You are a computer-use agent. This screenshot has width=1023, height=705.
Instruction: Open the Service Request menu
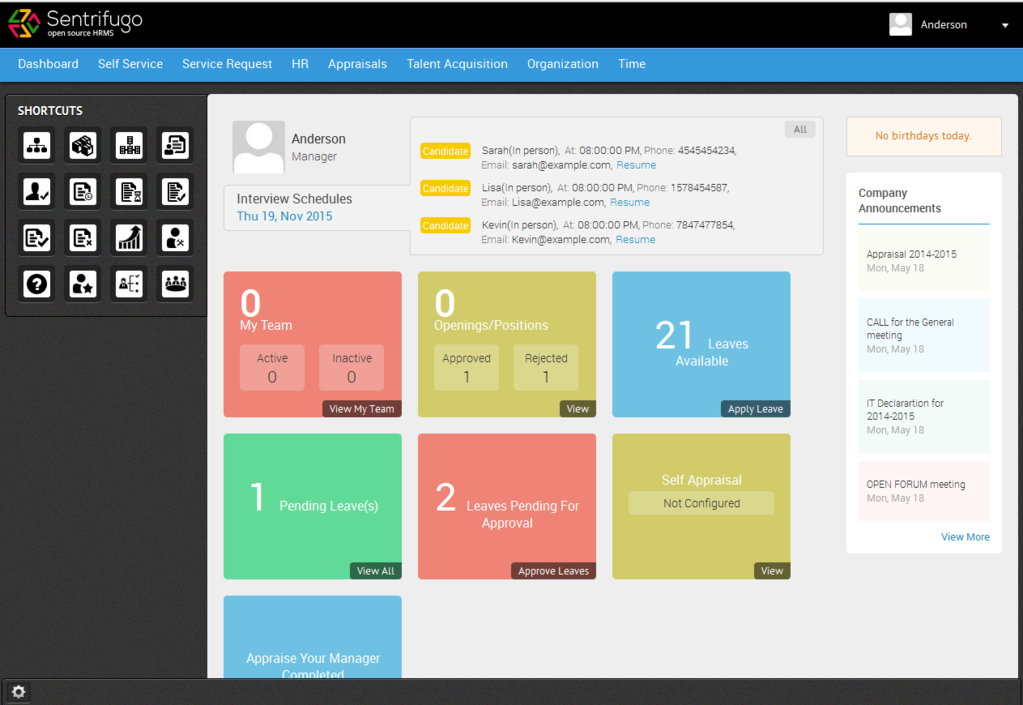tap(227, 64)
